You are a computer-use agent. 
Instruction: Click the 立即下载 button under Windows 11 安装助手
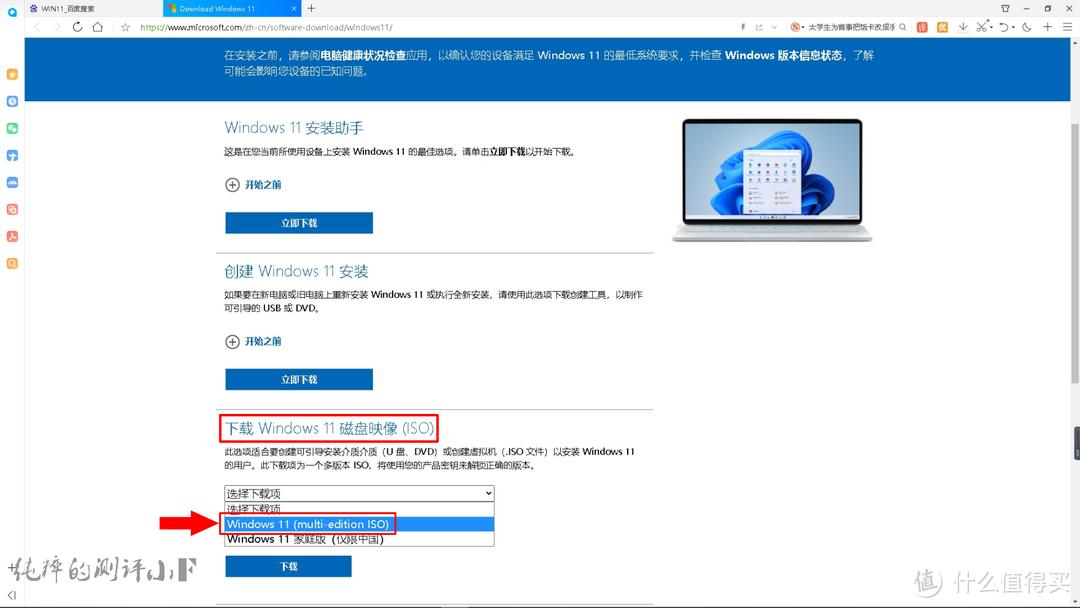[x=298, y=222]
